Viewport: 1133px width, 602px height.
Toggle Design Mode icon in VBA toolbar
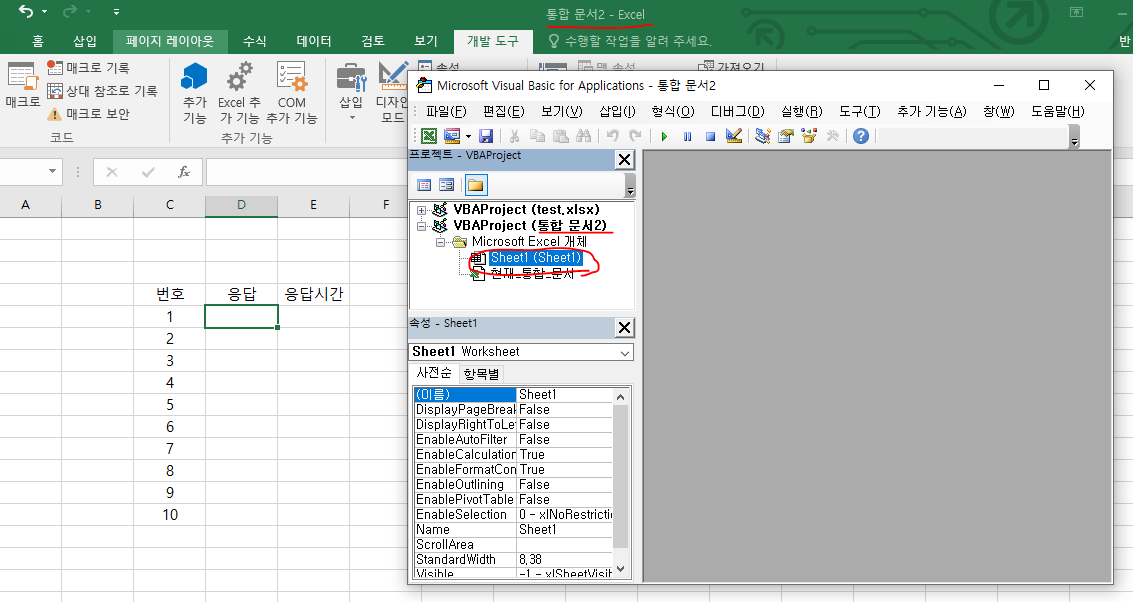tap(734, 136)
